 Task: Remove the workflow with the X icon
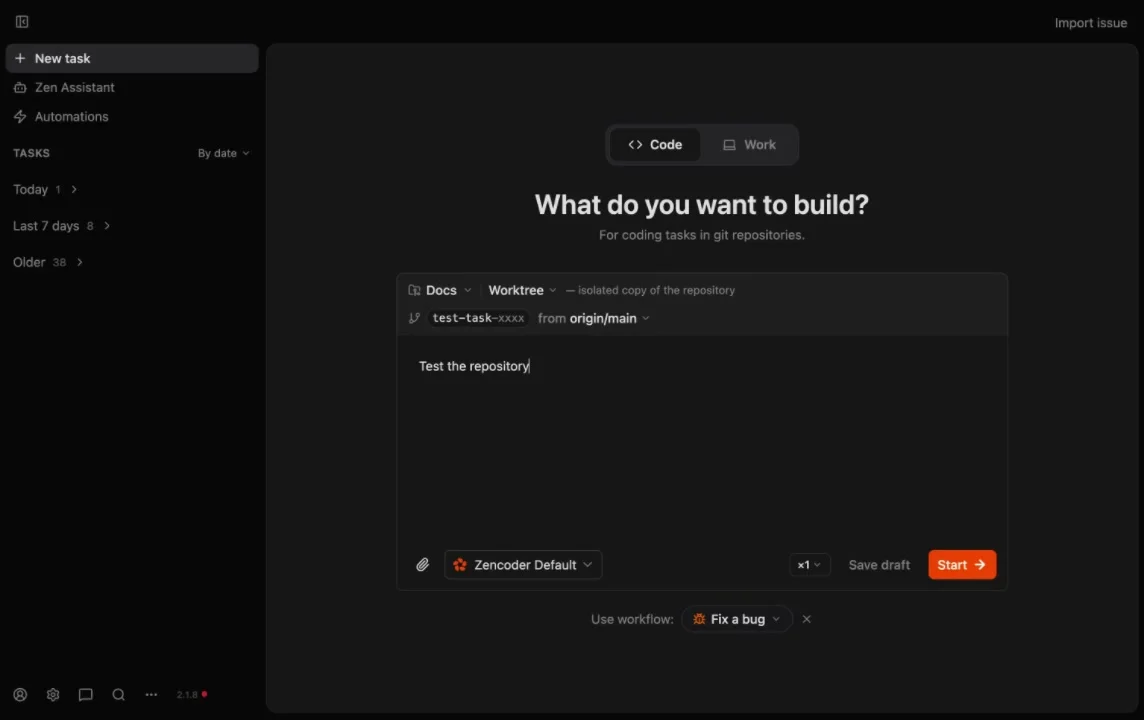(806, 619)
